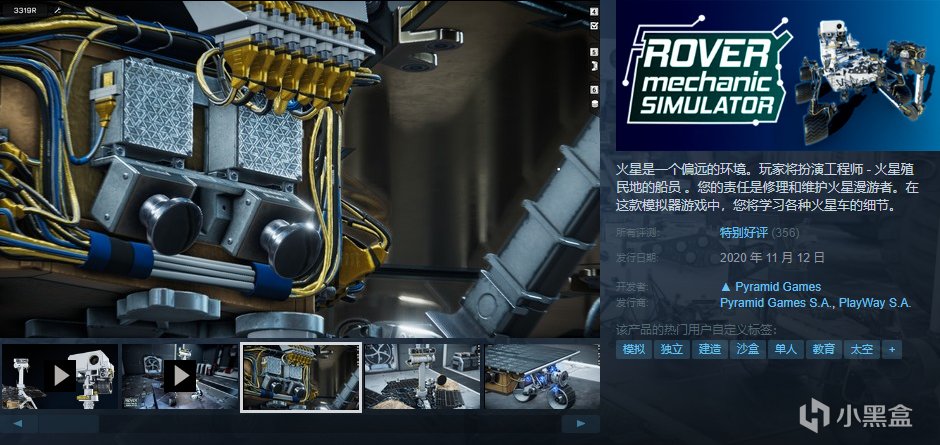Click the release date 2020 年 11 月 12 日
Viewport: 940px width, 445px height.
tap(772, 258)
